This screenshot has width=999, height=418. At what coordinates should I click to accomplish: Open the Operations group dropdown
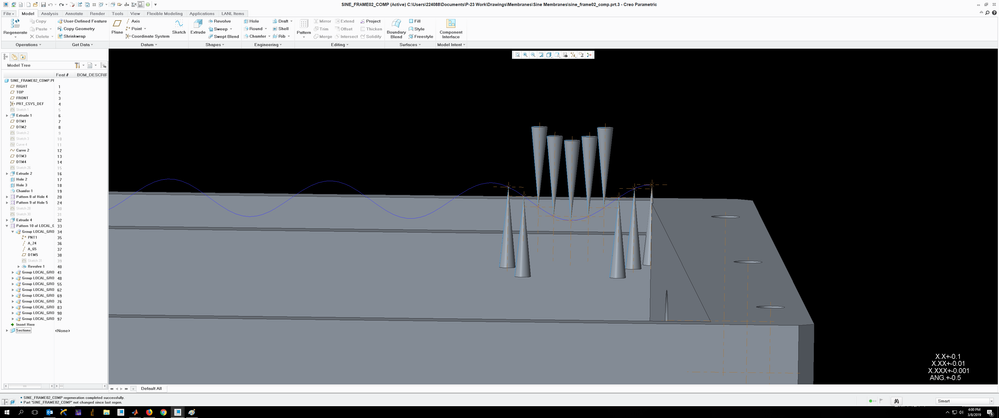pos(28,44)
